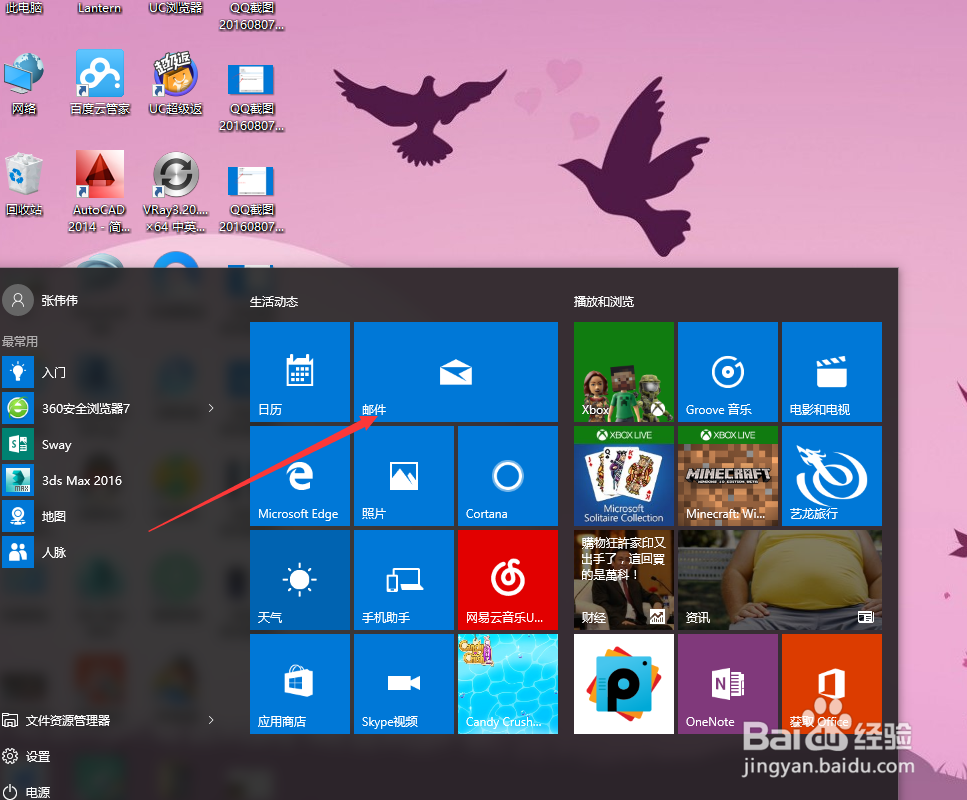Expand 文件资源管理器 jump list arrow
The height and width of the screenshot is (800, 967).
pyautogui.click(x=211, y=720)
